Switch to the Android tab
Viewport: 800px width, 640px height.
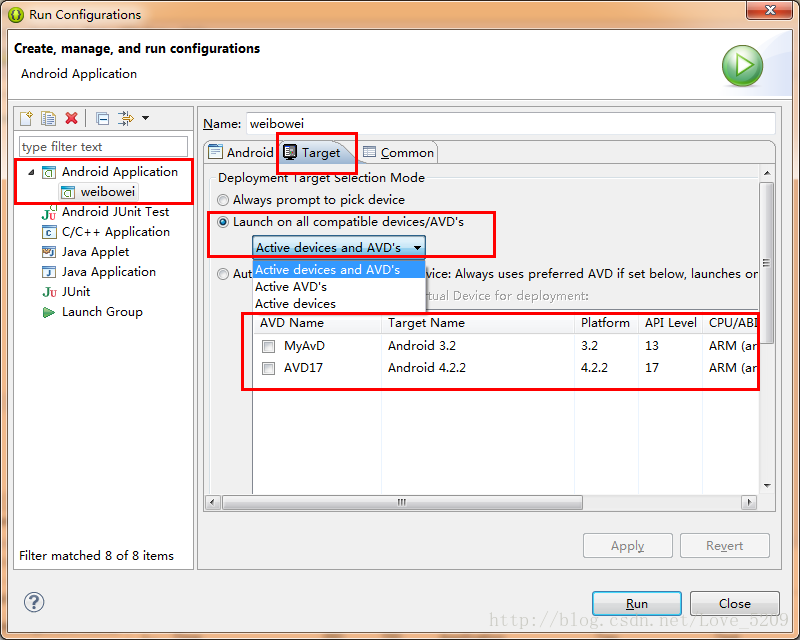tap(241, 152)
